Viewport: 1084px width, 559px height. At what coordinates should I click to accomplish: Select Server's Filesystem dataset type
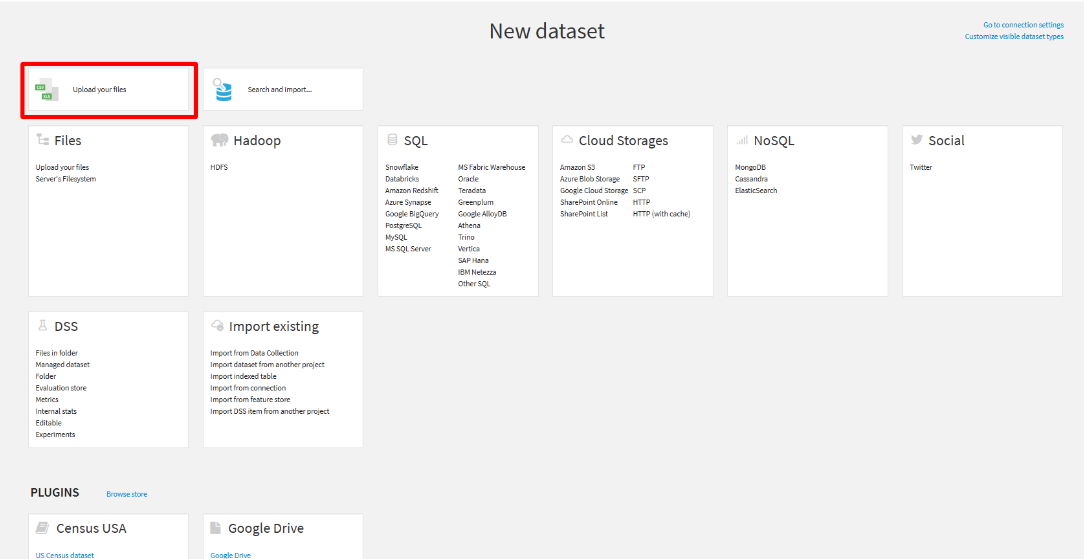tap(66, 179)
